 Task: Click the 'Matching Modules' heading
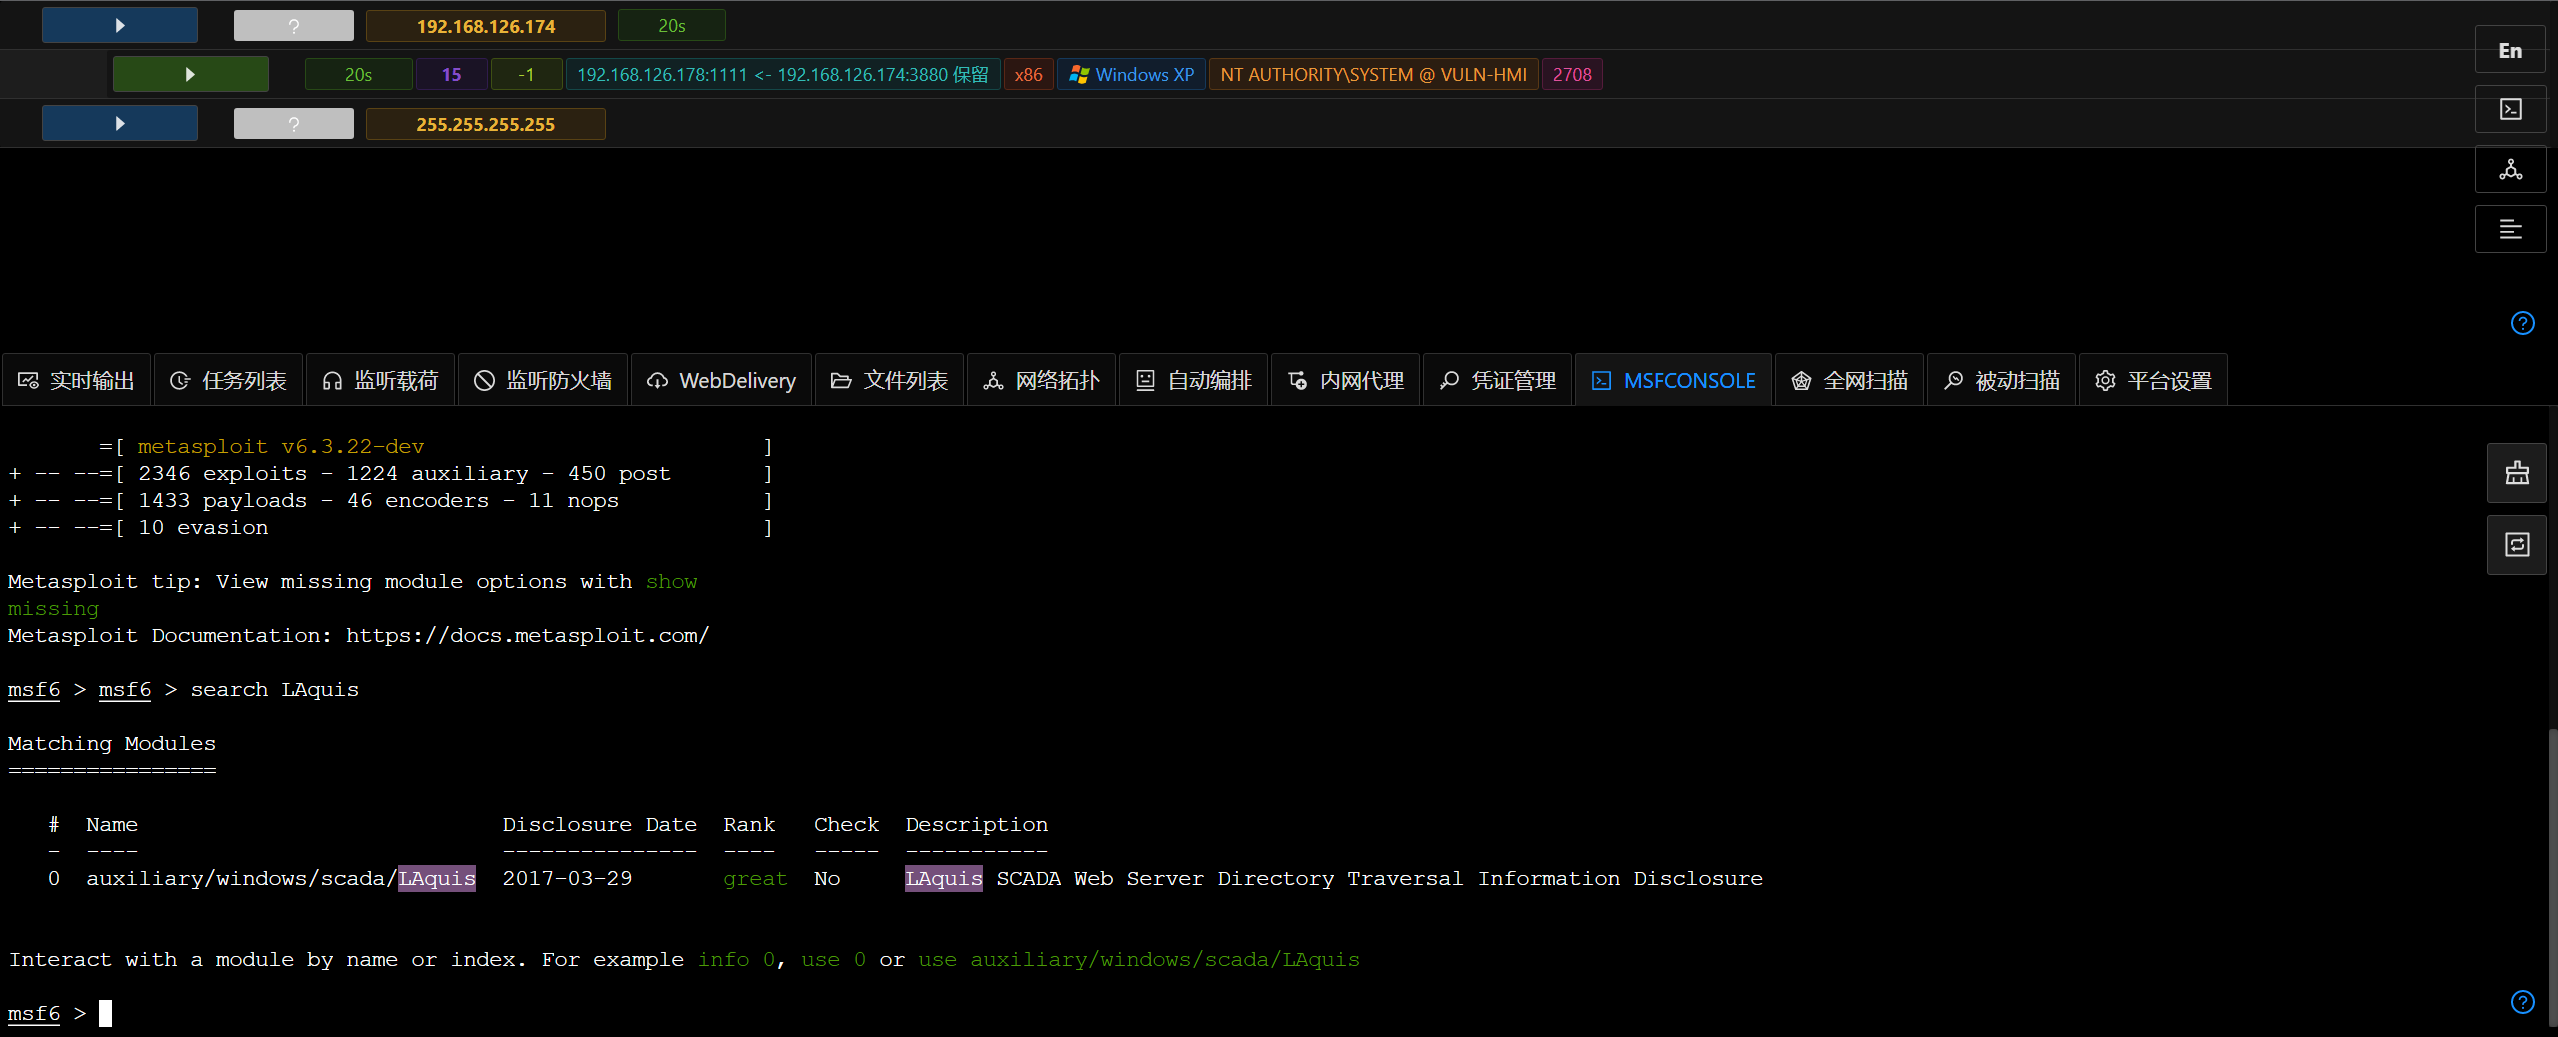pyautogui.click(x=112, y=744)
